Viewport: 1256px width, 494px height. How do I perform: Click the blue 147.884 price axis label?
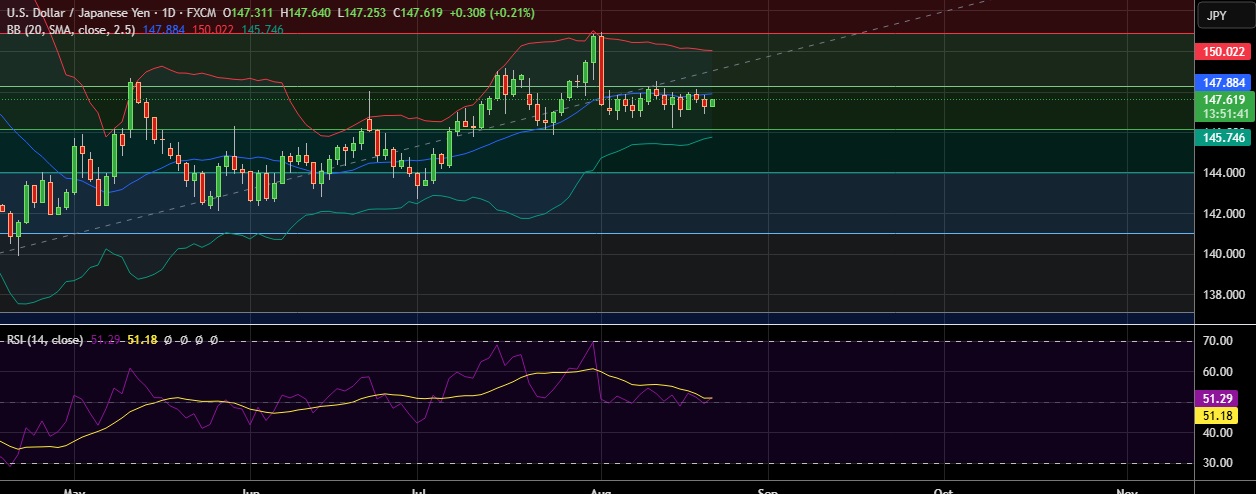[1224, 83]
